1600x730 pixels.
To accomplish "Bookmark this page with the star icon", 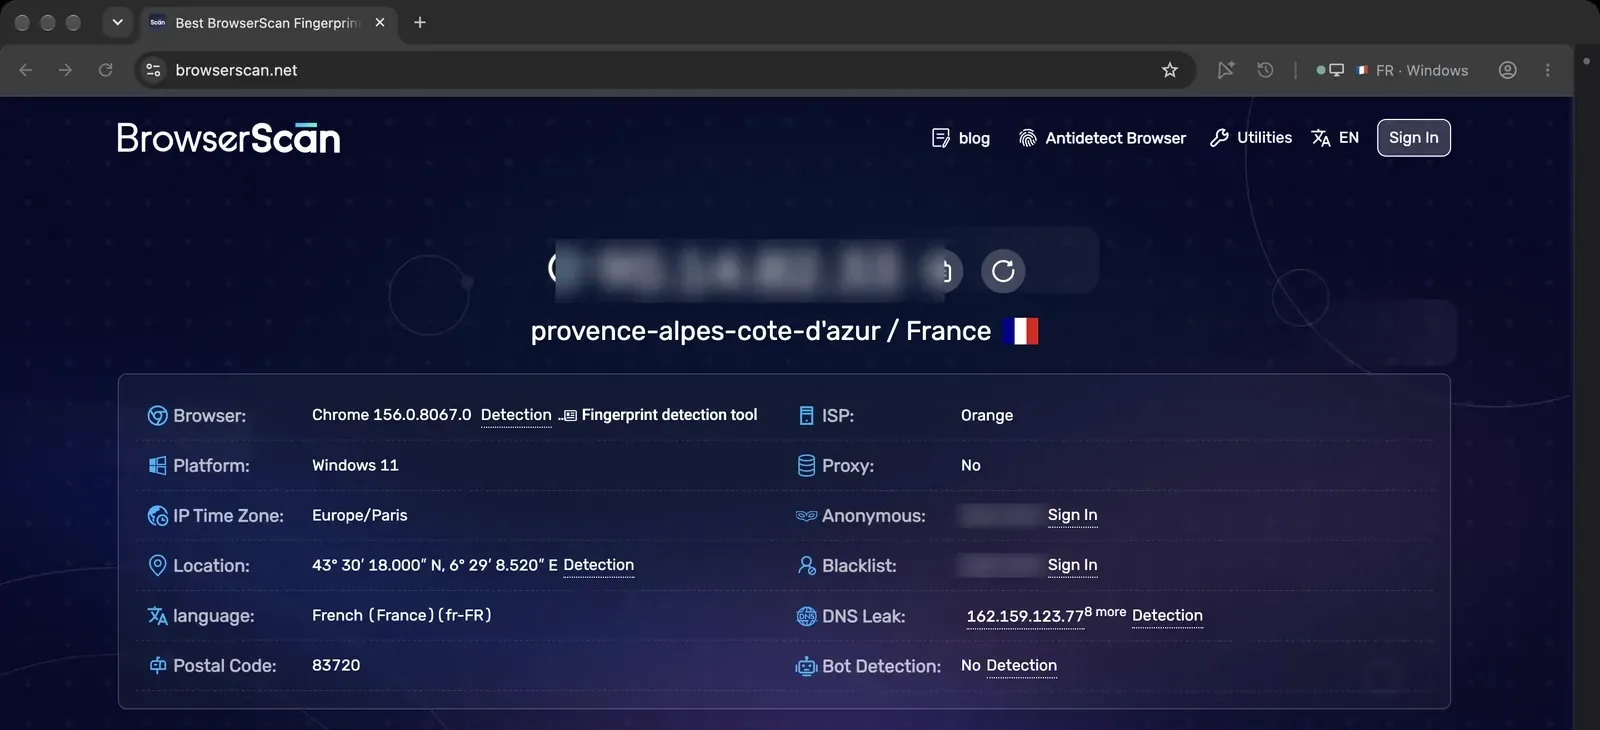I will tap(1170, 70).
